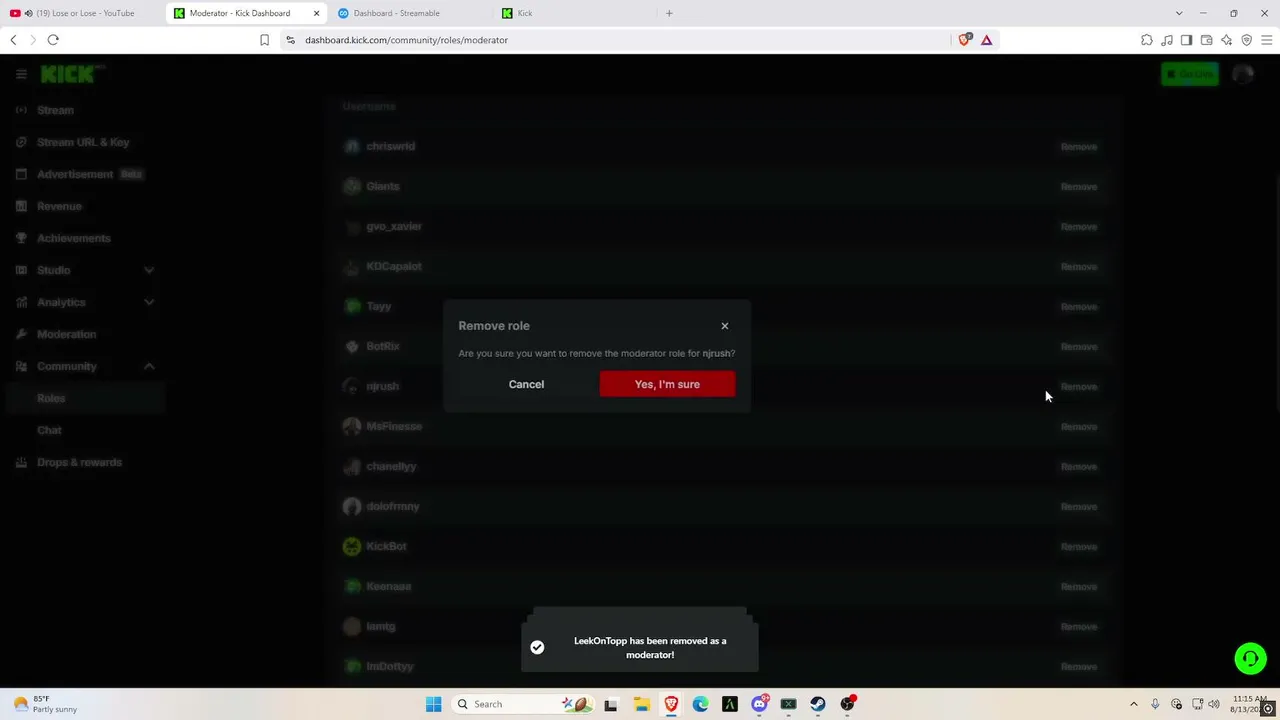Open Task View from the taskbar

point(611,704)
